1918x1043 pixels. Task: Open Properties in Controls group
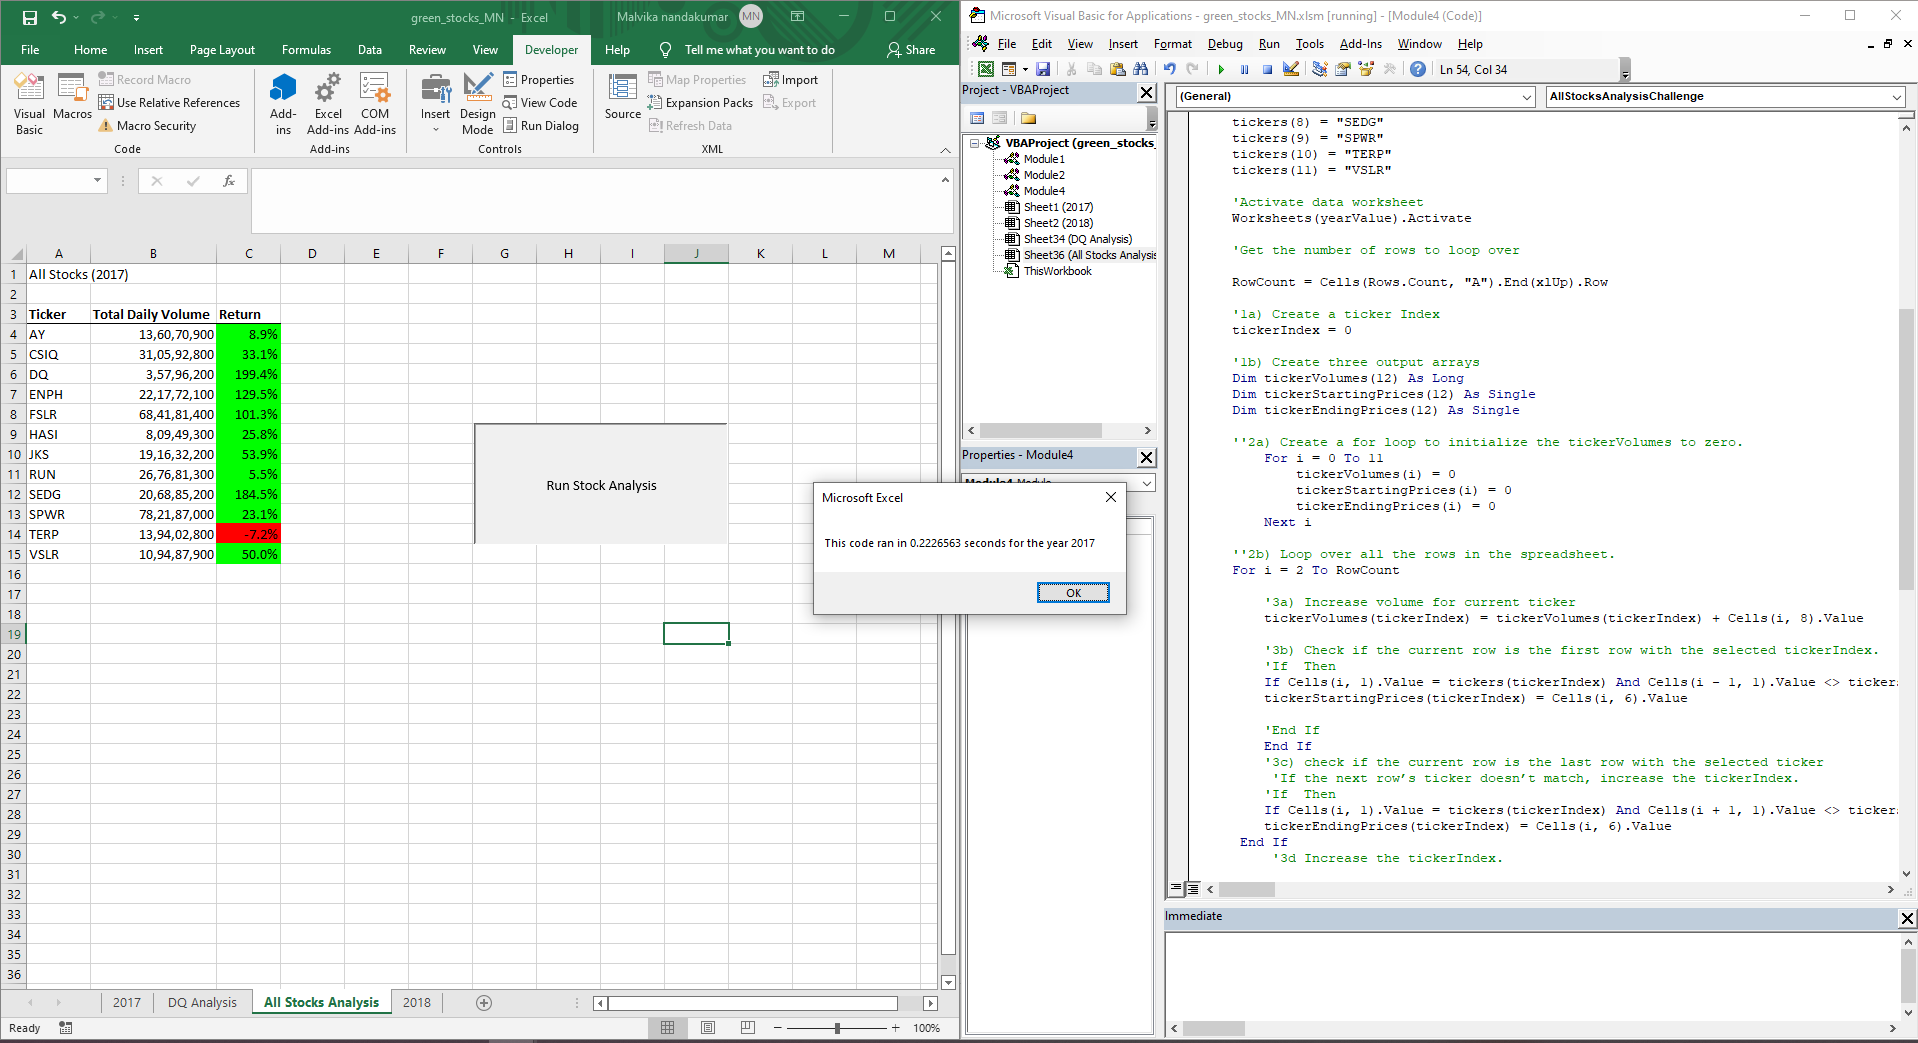coord(539,80)
